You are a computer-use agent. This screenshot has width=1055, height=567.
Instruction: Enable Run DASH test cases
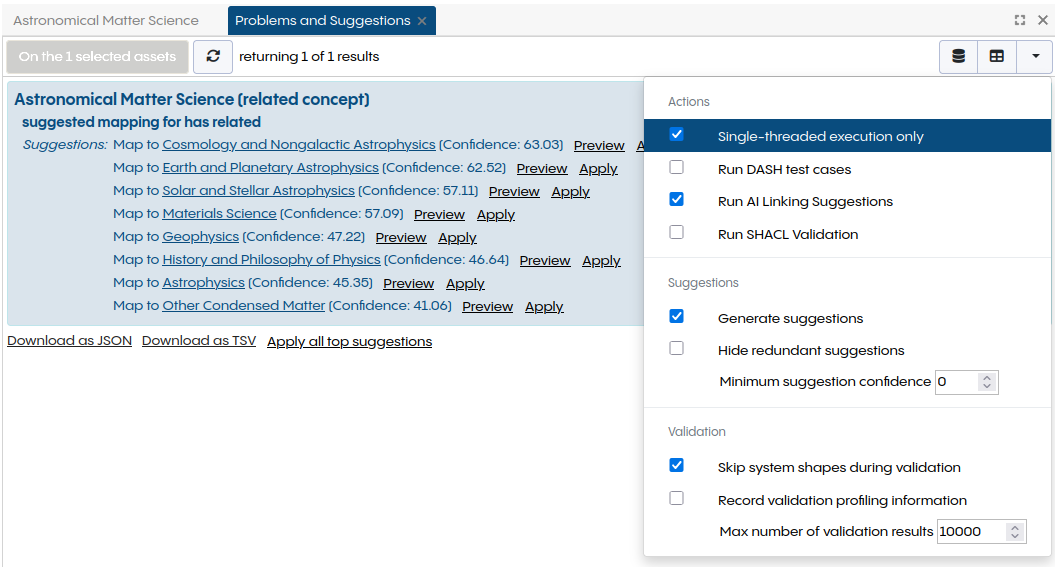[x=677, y=168]
